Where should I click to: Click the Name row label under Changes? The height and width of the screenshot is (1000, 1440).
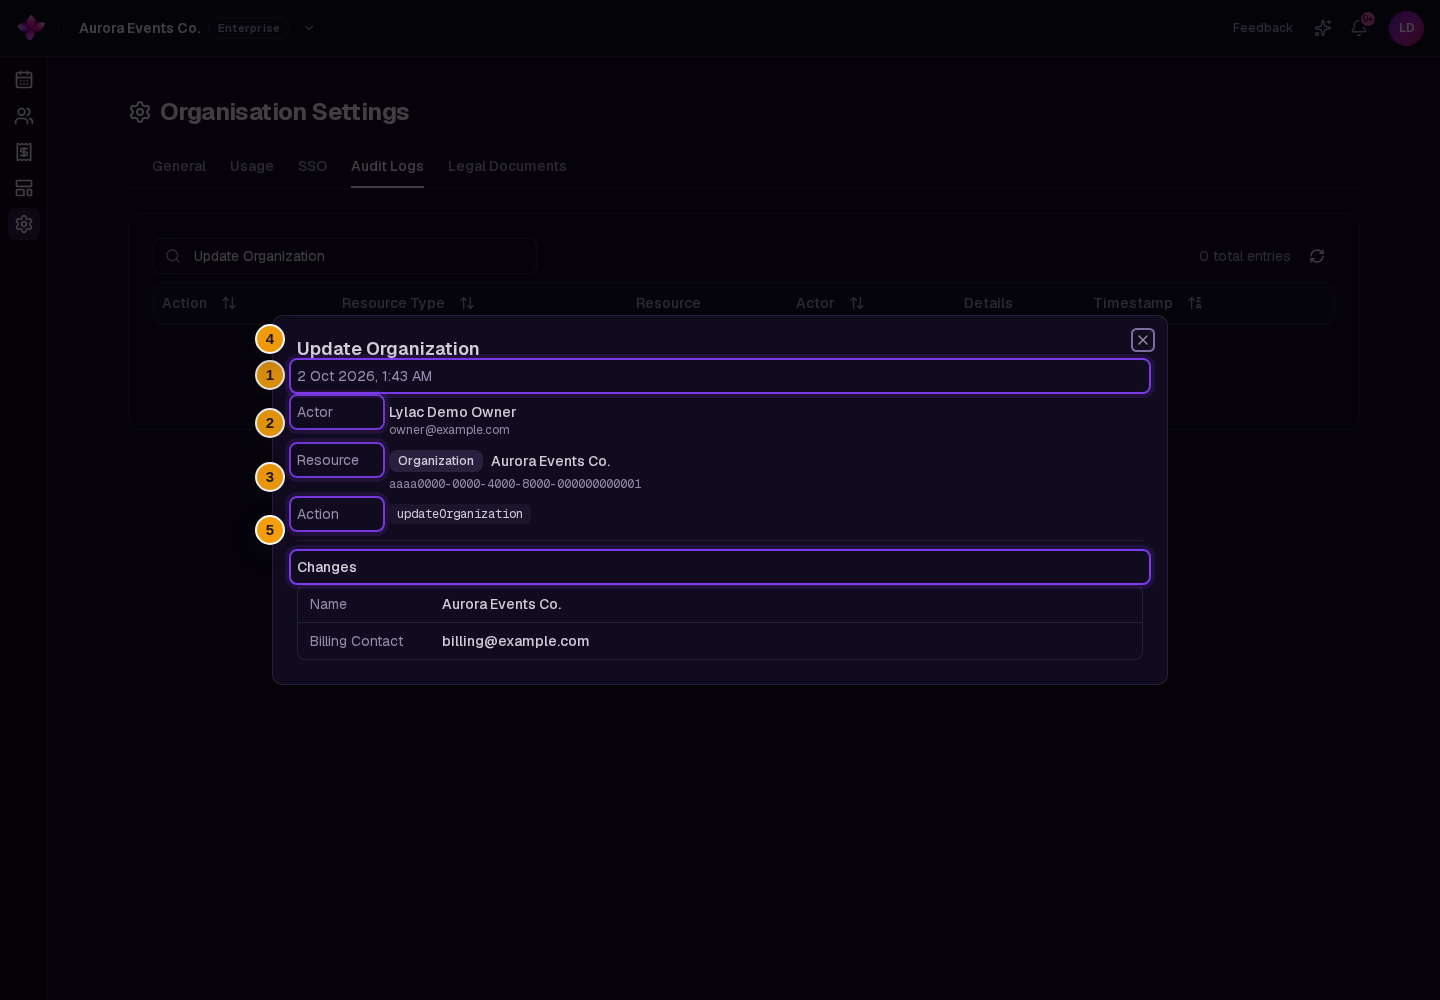[328, 604]
